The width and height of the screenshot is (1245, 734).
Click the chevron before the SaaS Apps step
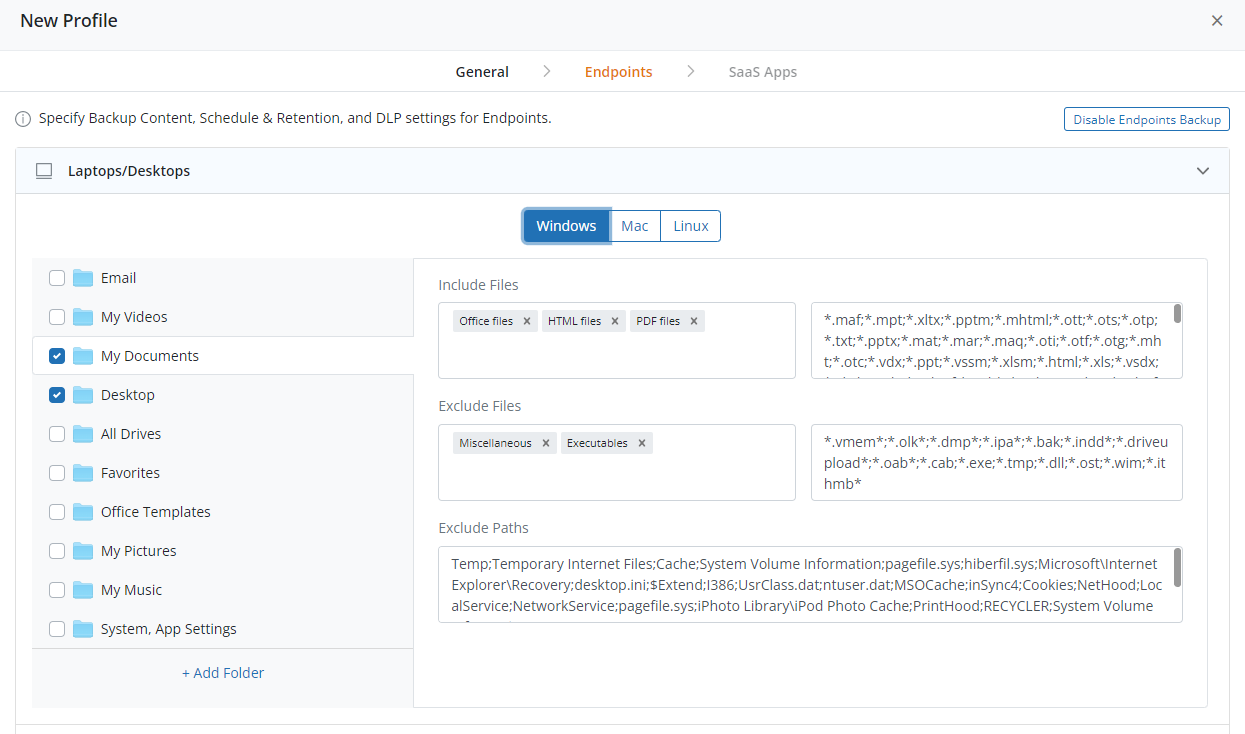(691, 72)
